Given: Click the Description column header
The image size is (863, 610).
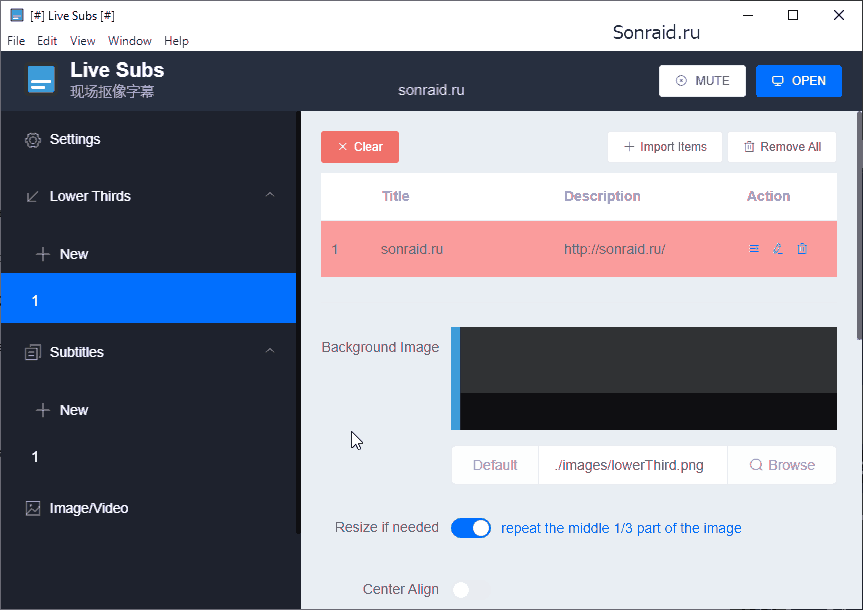Looking at the screenshot, I should click(602, 197).
